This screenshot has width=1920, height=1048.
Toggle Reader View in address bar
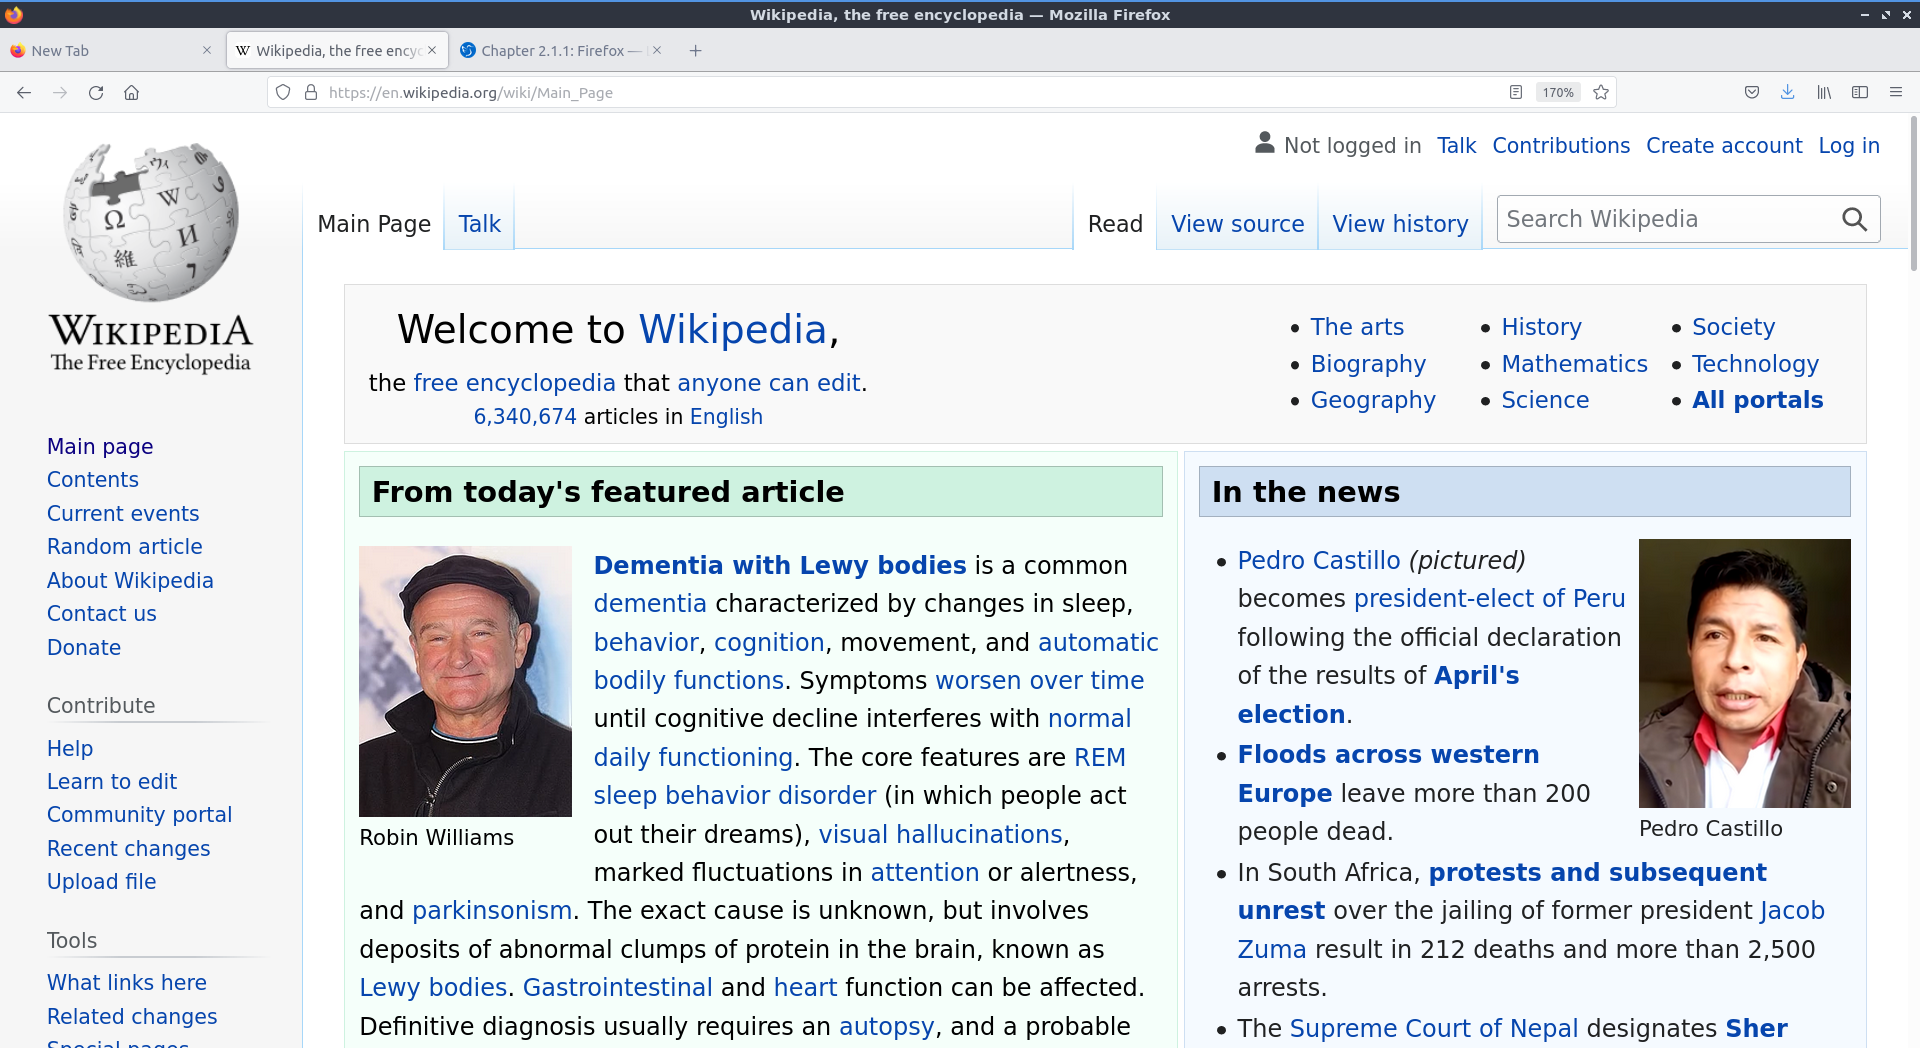pos(1516,93)
